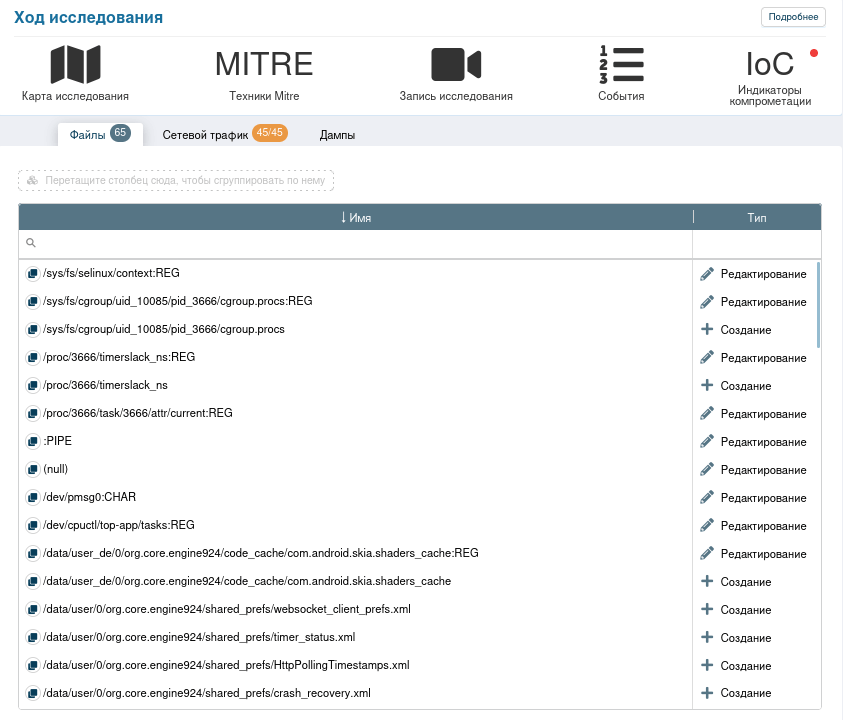Click the table's vertical scrollbar
This screenshot has height=720, width=843.
pyautogui.click(x=818, y=305)
